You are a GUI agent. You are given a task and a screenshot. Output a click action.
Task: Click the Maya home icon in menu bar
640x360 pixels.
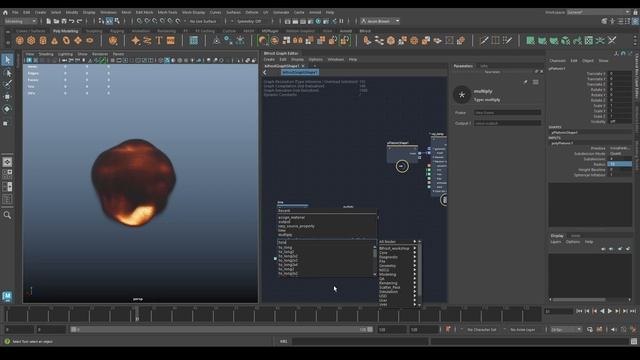click(5, 12)
